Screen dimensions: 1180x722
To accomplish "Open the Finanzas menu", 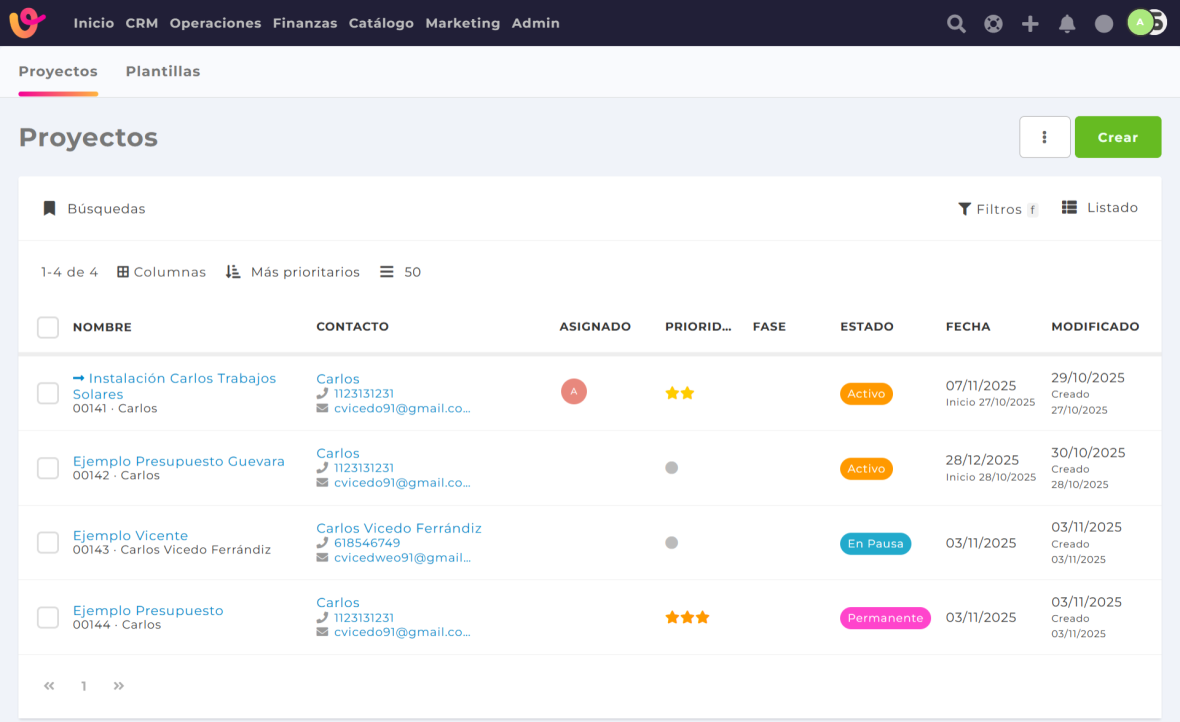I will tap(305, 23).
